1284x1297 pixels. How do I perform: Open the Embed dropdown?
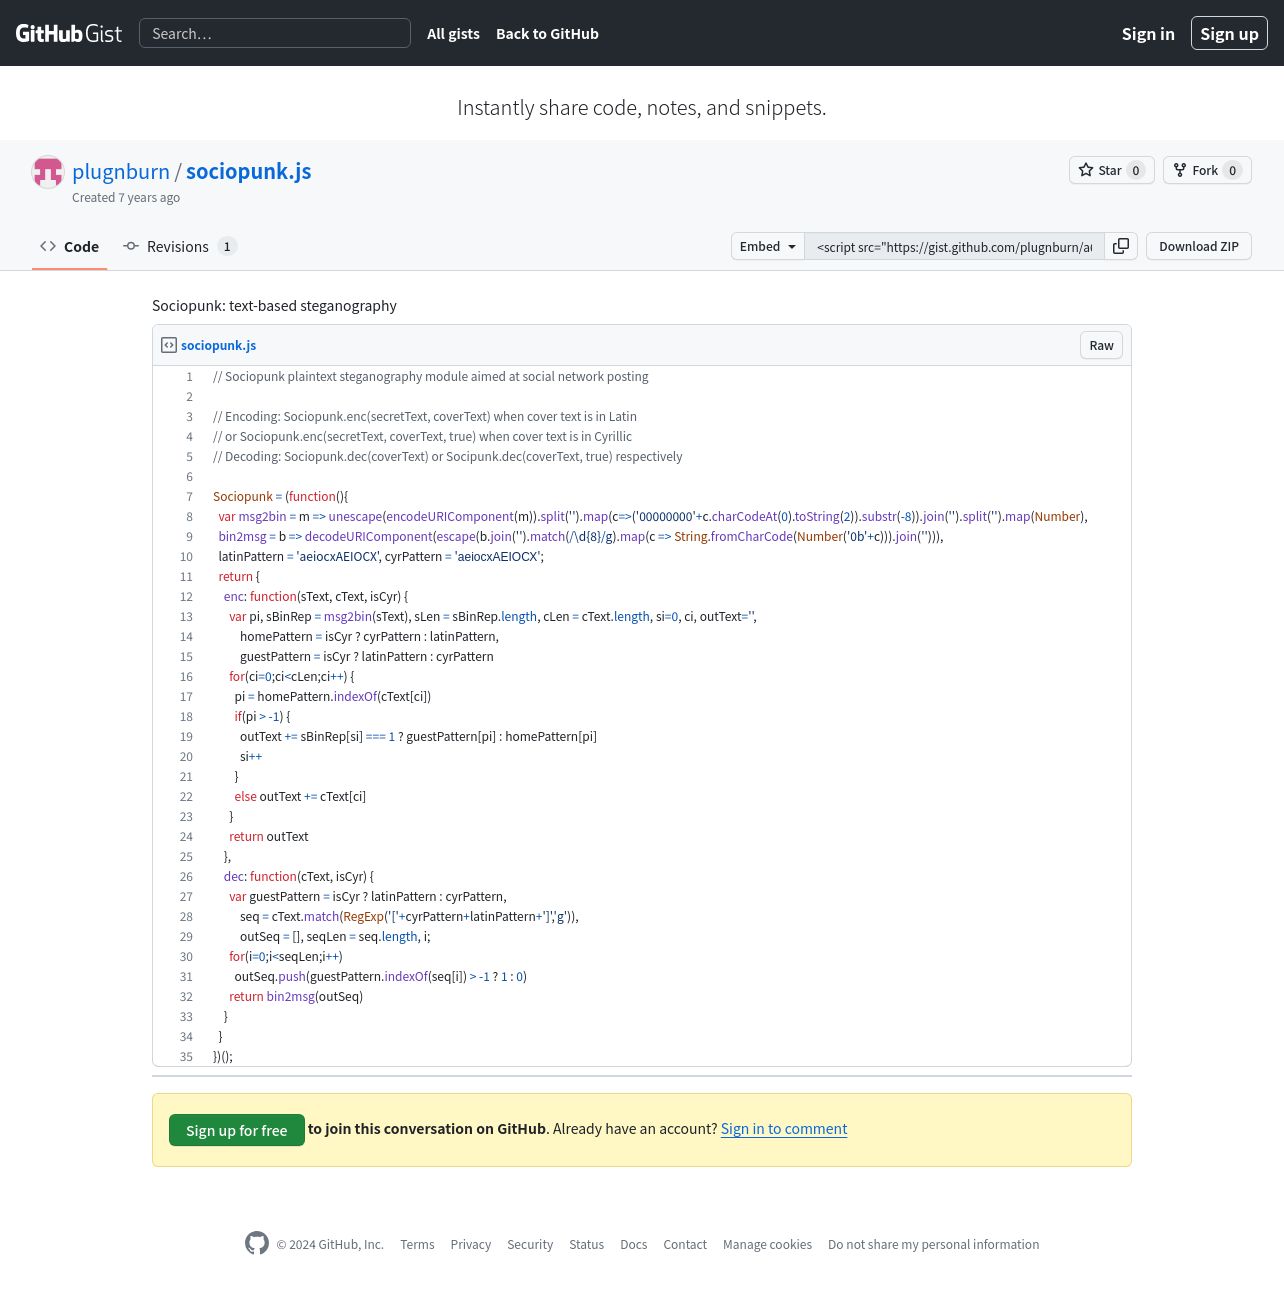click(x=768, y=246)
